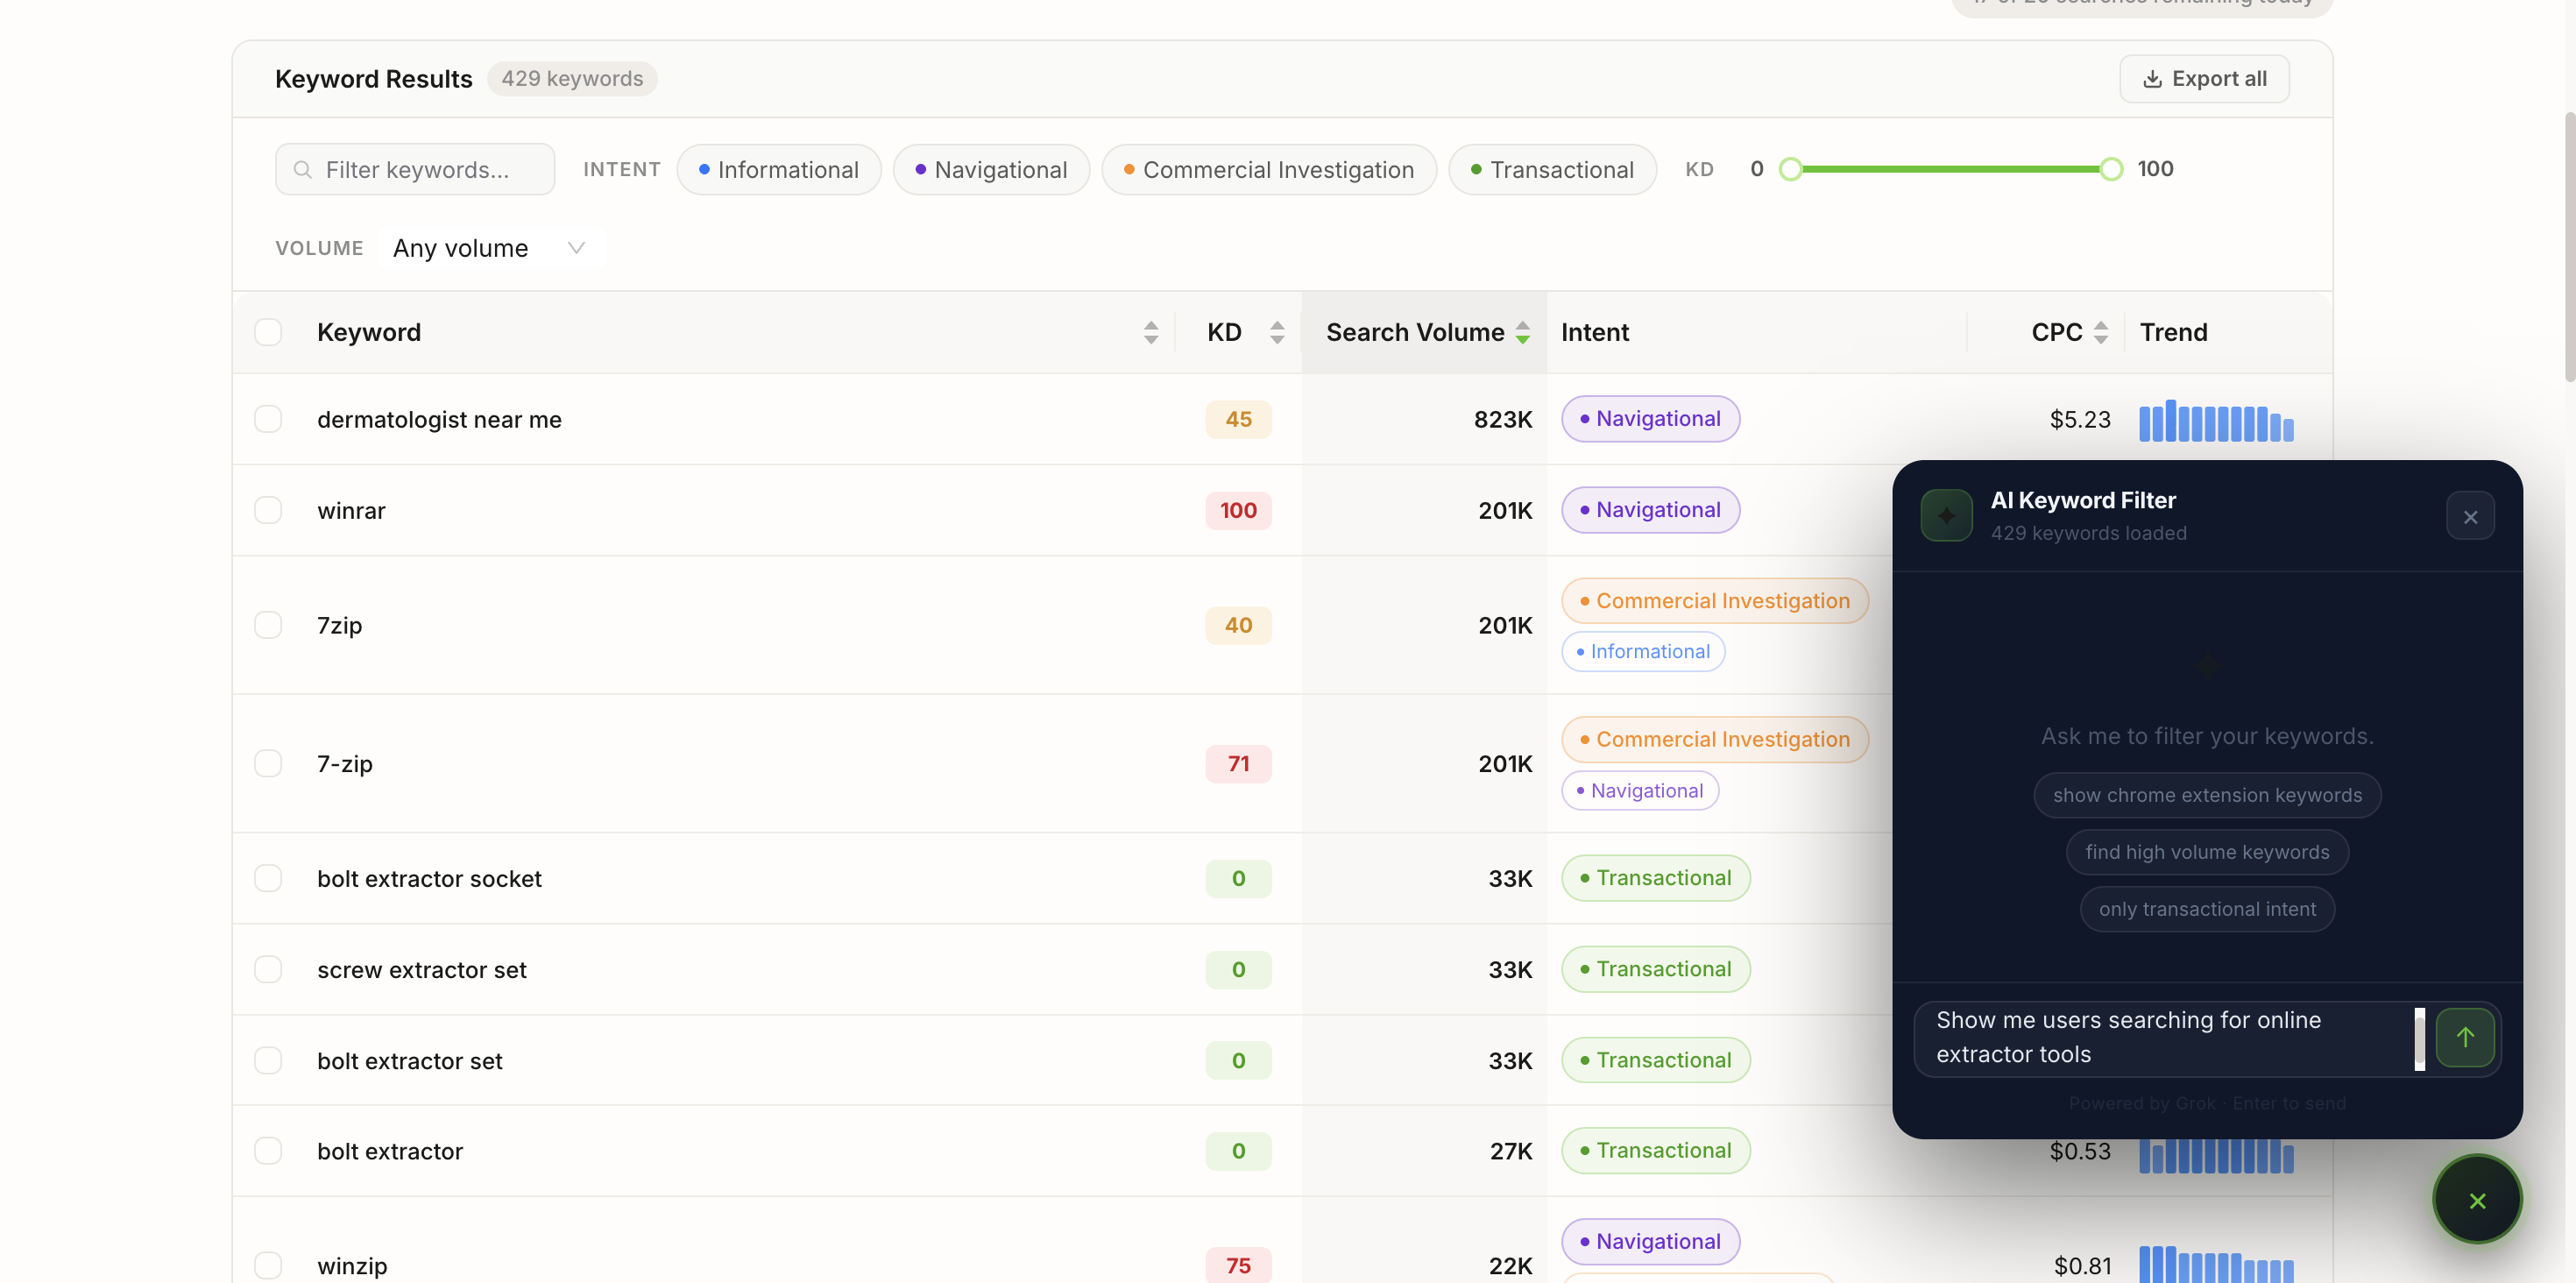Viewport: 2576px width, 1283px height.
Task: Select the checkbox for dermatologist near me
Action: pyautogui.click(x=268, y=419)
